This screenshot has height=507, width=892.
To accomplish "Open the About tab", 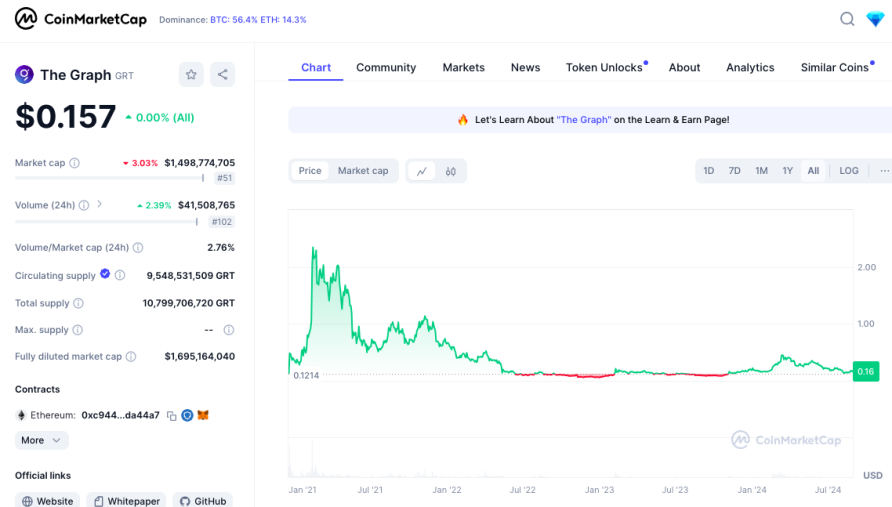I will click(684, 68).
